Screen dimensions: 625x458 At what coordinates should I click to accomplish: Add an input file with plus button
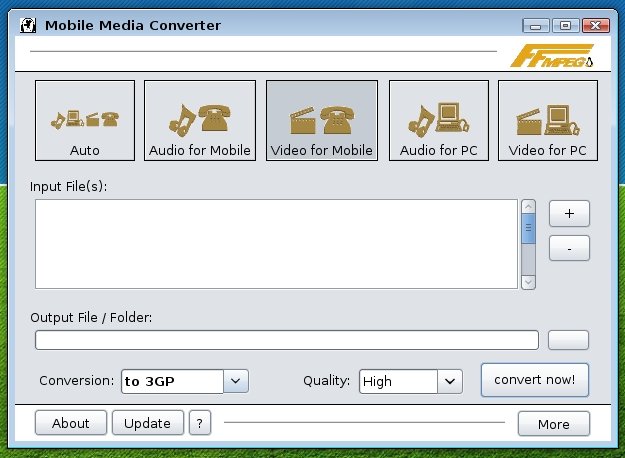coord(569,214)
